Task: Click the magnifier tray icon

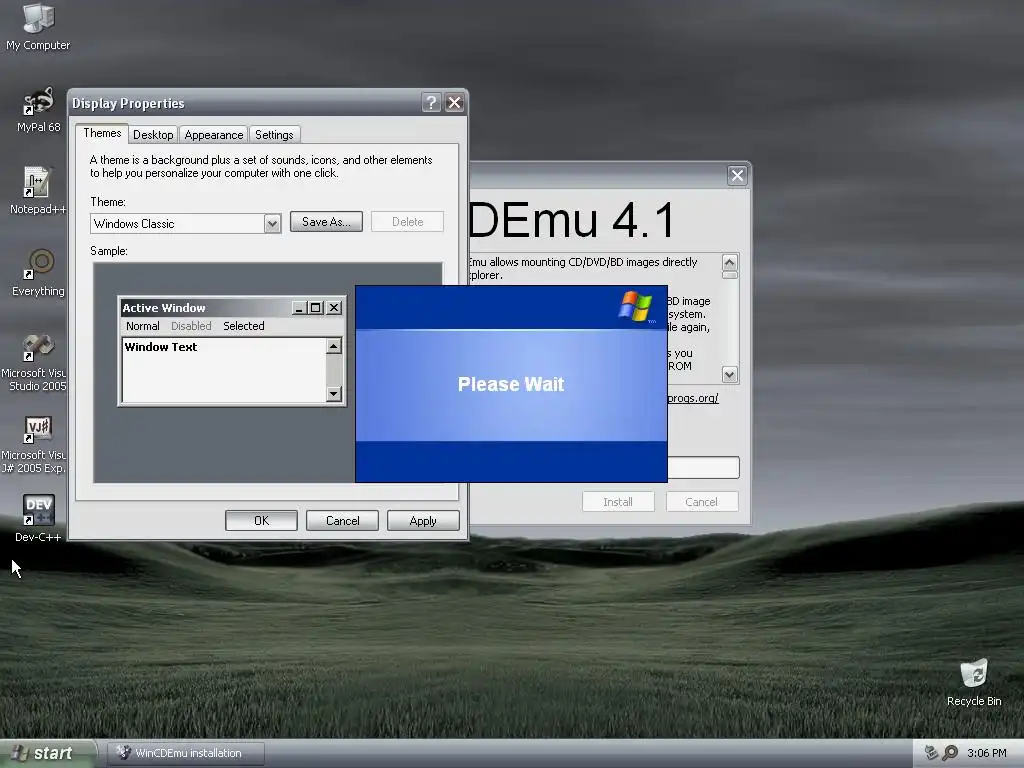Action: click(x=950, y=753)
